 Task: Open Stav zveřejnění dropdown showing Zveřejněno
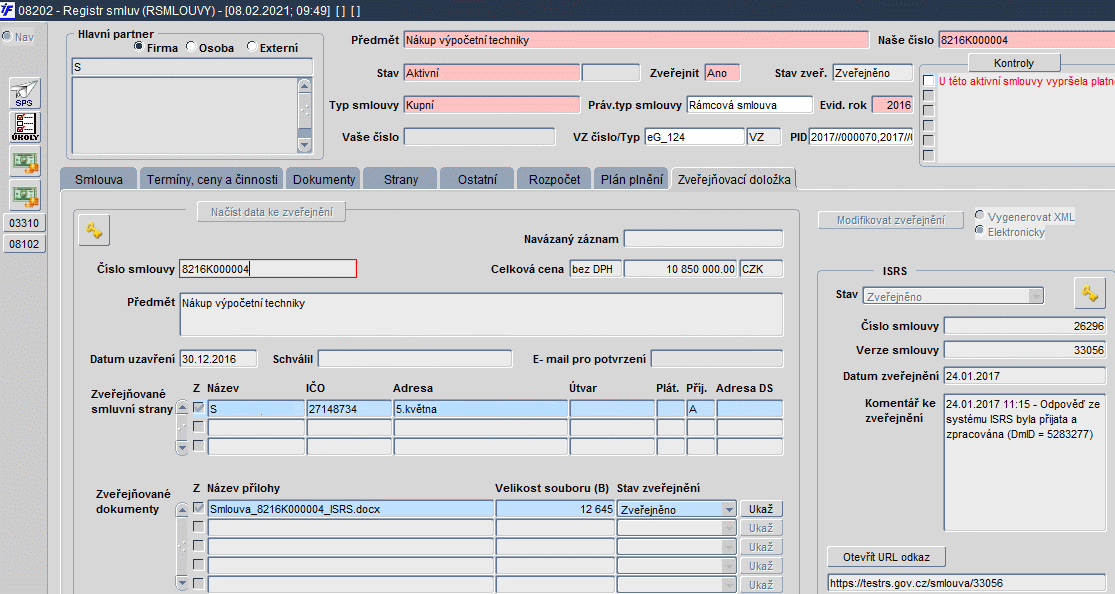[x=729, y=509]
